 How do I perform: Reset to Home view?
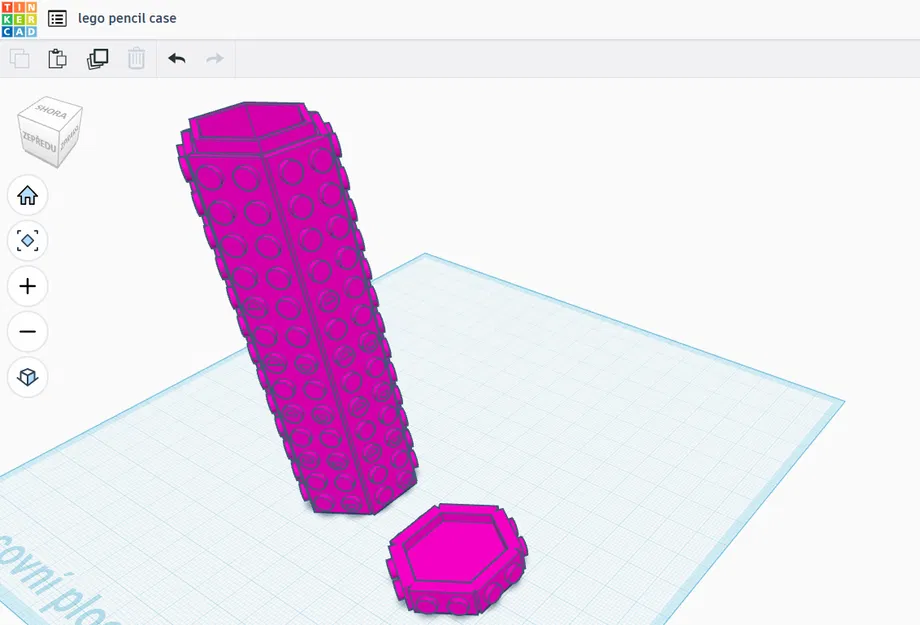(x=28, y=195)
